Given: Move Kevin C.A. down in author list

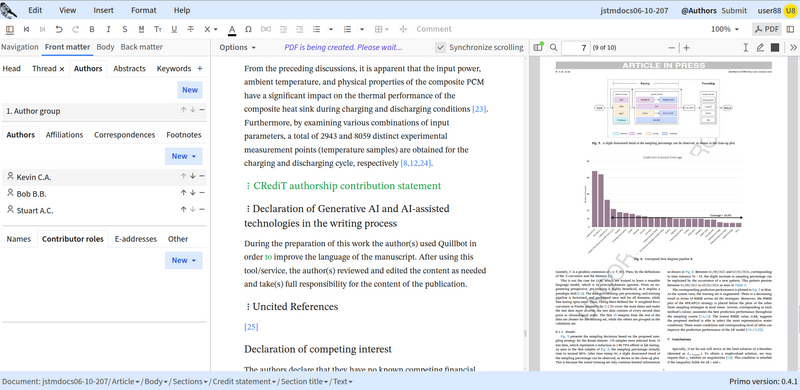Looking at the screenshot, I should pyautogui.click(x=192, y=176).
